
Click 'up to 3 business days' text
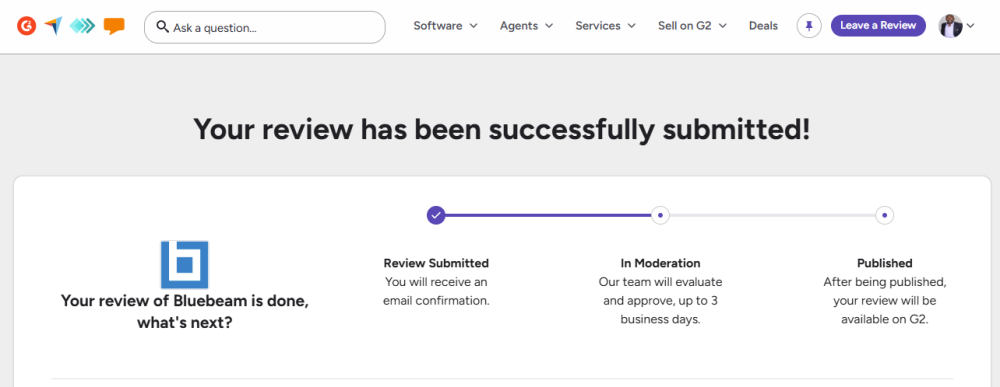tap(660, 310)
